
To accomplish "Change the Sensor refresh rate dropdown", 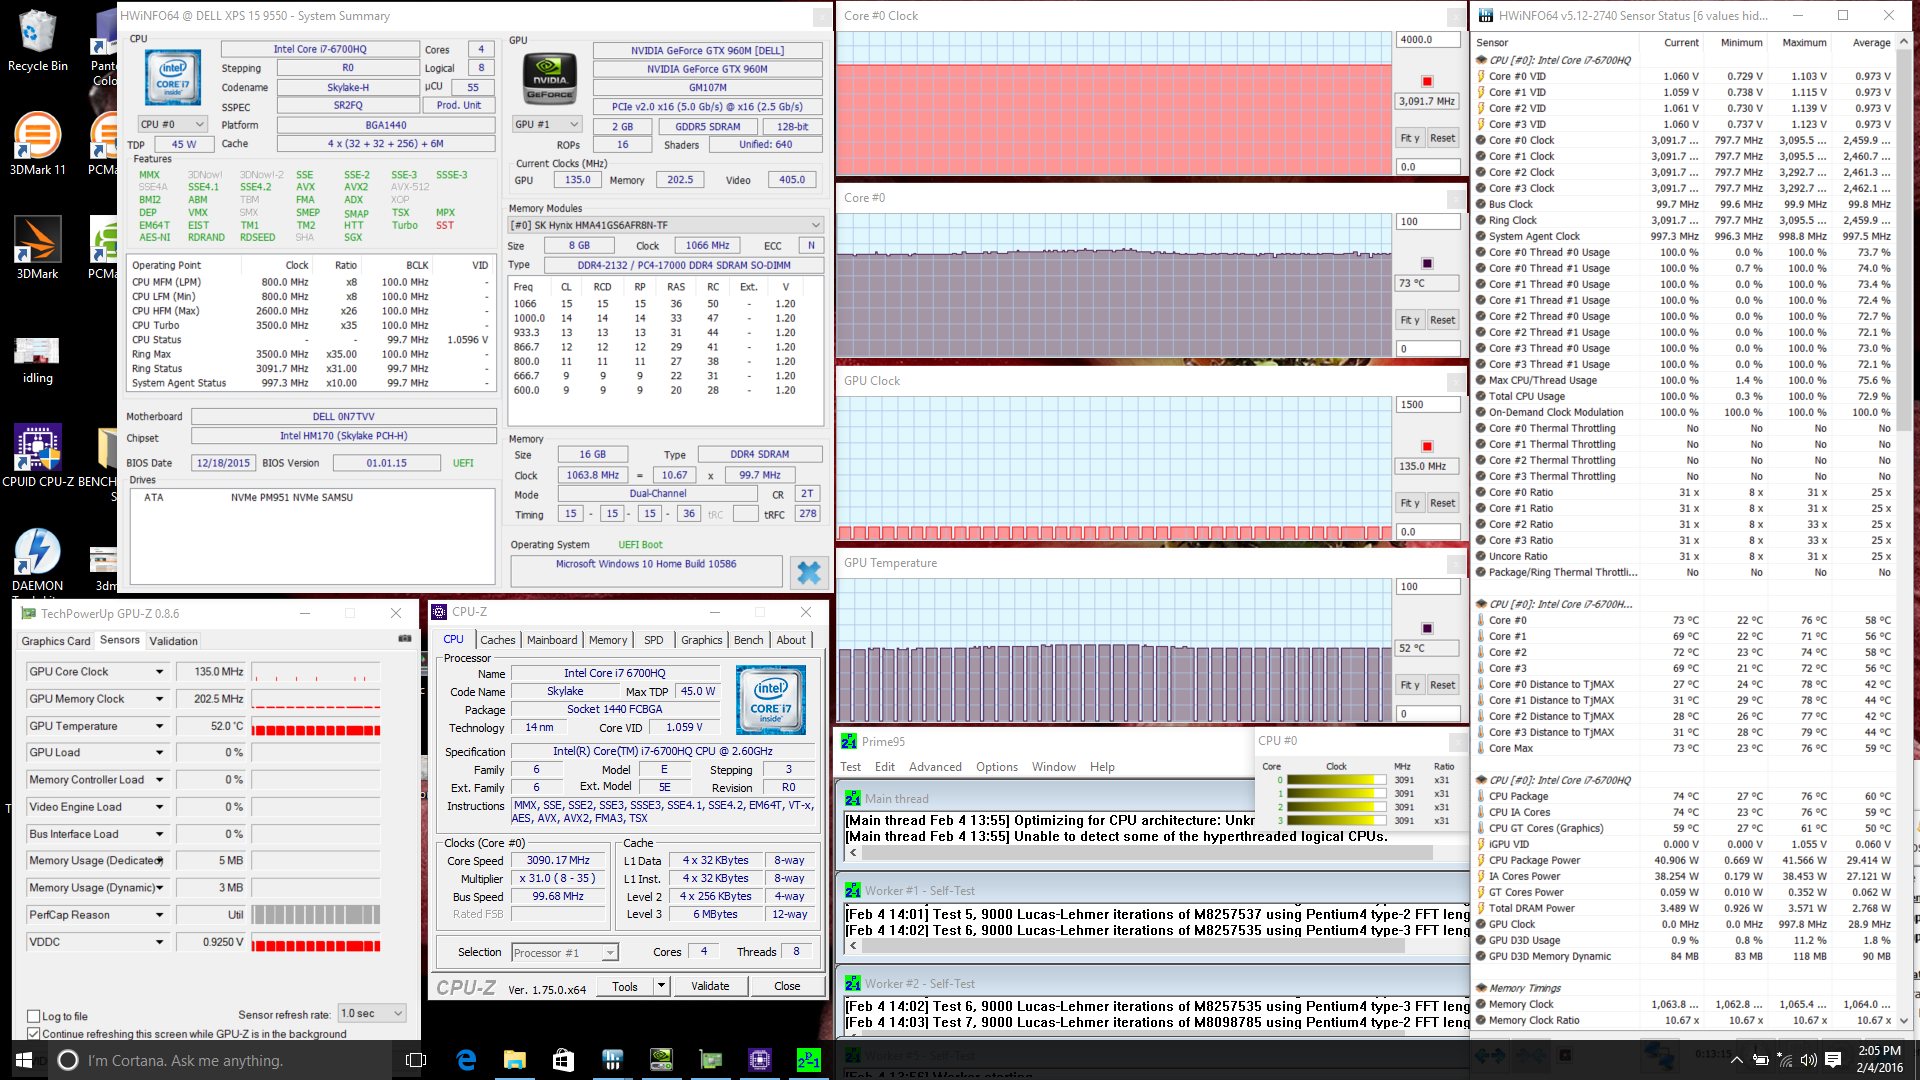I will (x=372, y=1013).
